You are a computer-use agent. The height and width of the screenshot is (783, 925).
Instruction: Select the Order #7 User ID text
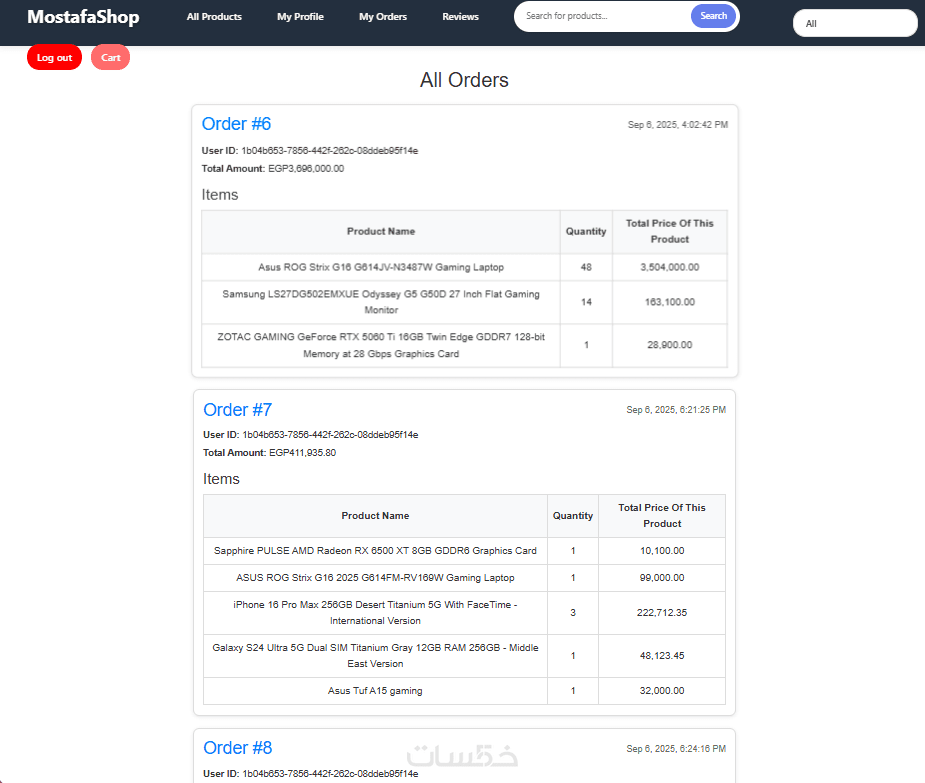coord(311,435)
